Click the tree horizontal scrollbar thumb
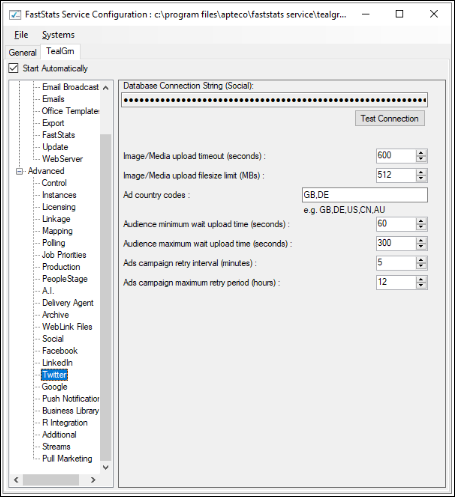 tap(50, 480)
